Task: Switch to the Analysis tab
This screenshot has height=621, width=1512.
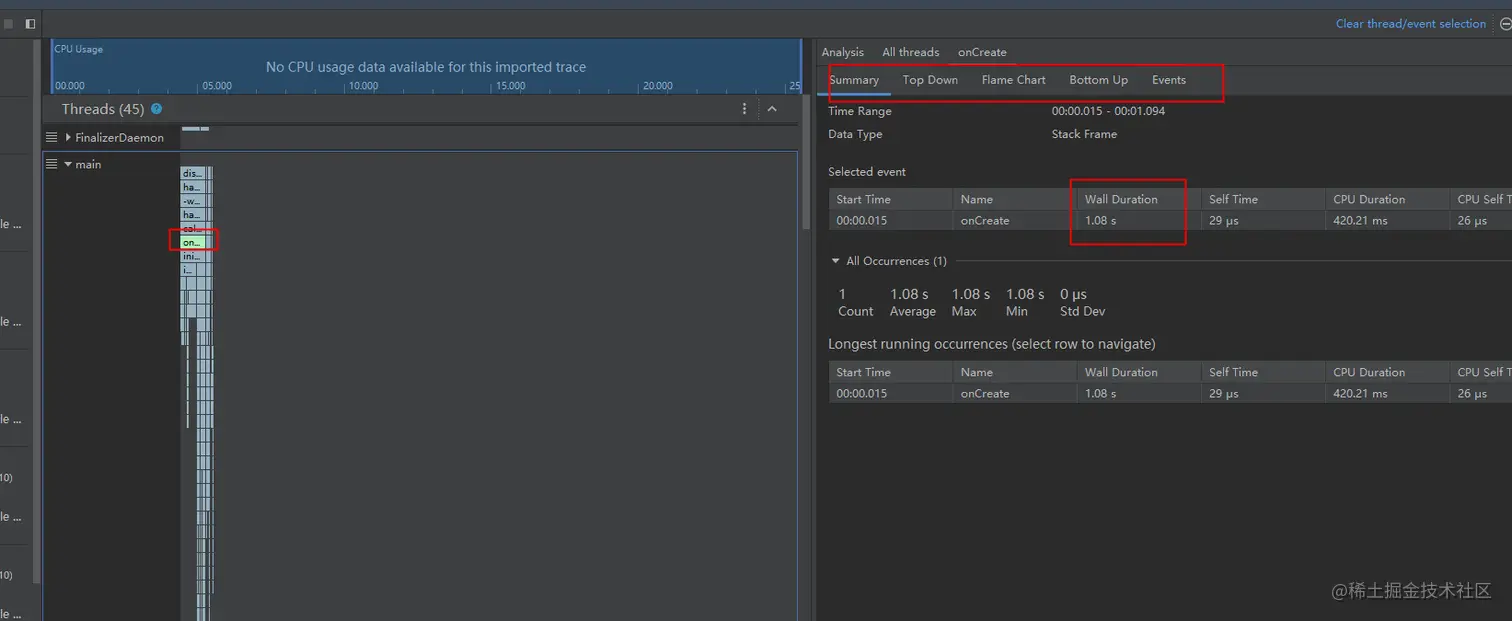Action: (x=843, y=52)
